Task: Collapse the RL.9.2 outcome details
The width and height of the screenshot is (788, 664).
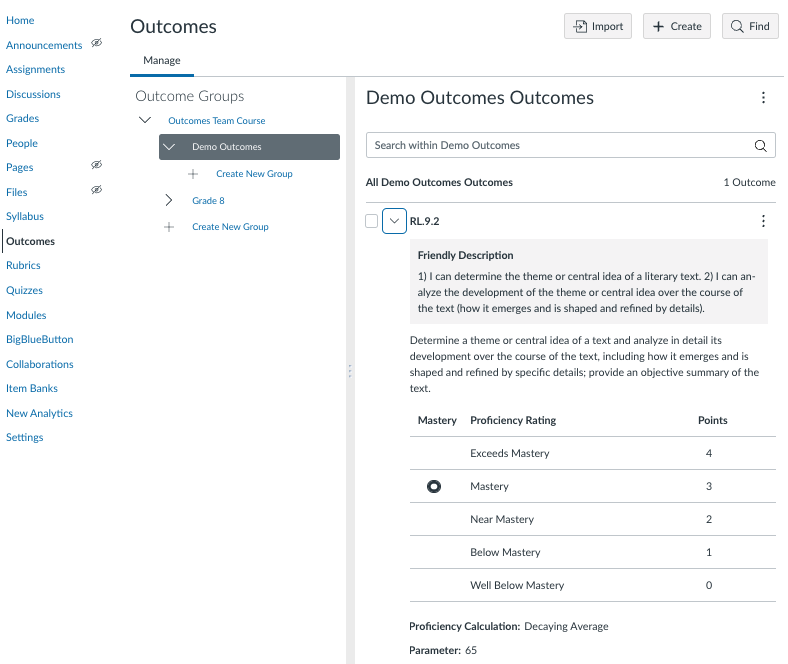Action: point(394,221)
